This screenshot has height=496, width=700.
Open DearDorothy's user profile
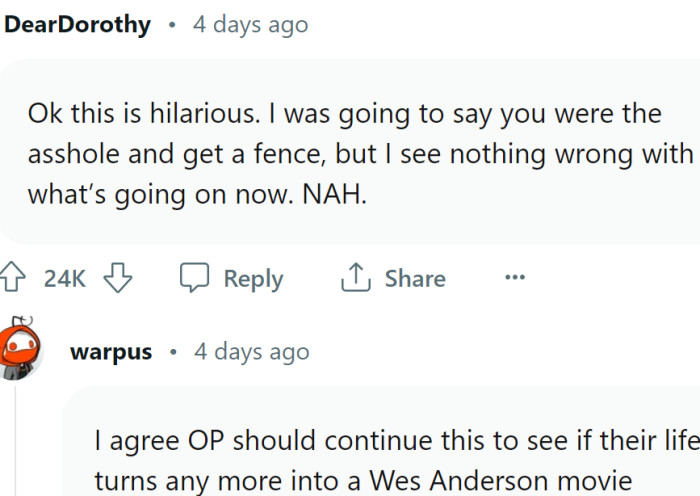tap(78, 25)
